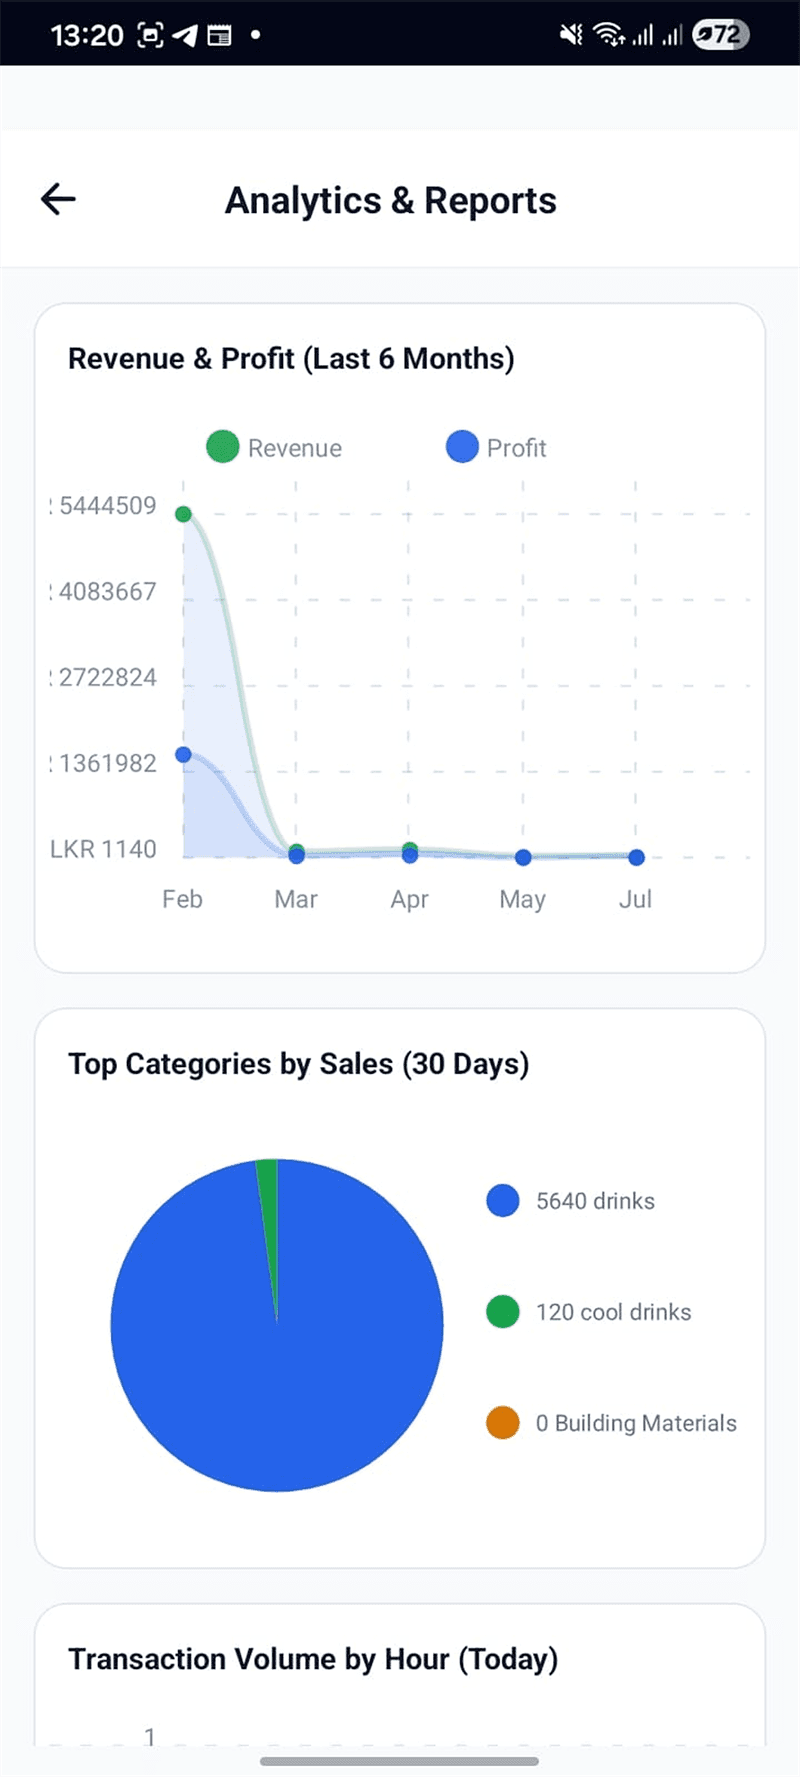Image resolution: width=800 pixels, height=1777 pixels.
Task: Tap Transaction Volume by Hour heading
Action: [313, 1659]
